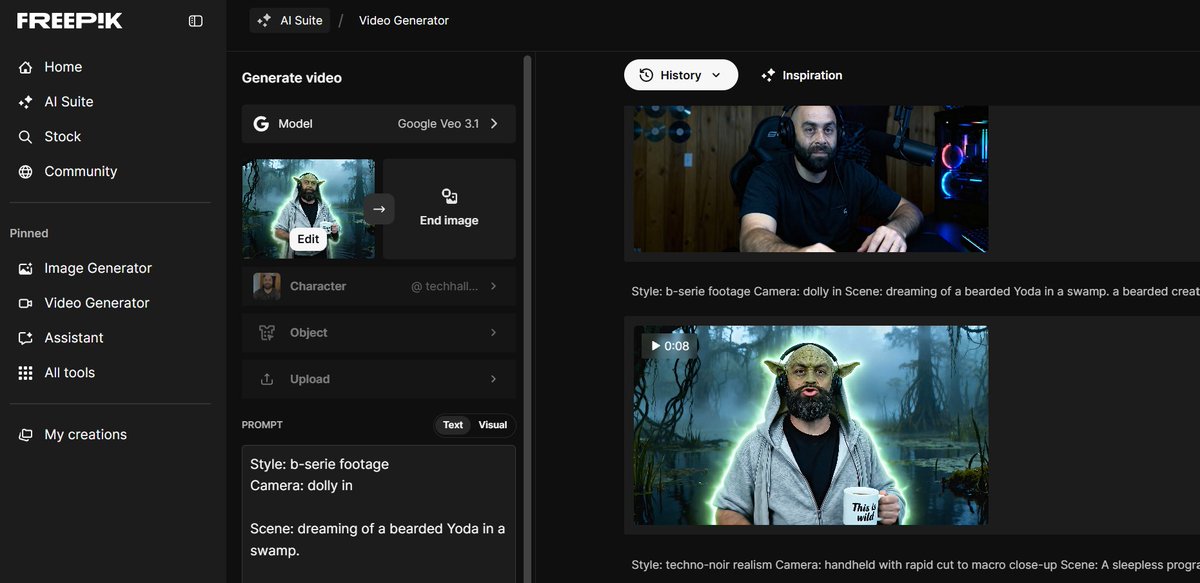Click the Pinned section label
Image resolution: width=1200 pixels, height=583 pixels.
tap(29, 233)
